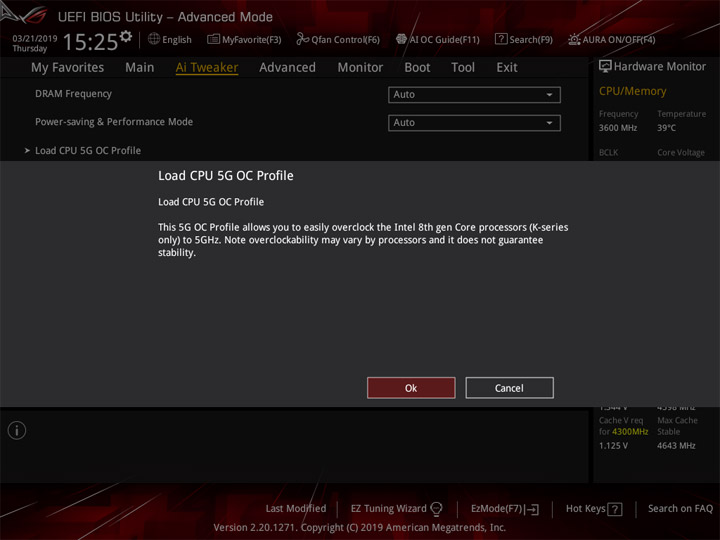The width and height of the screenshot is (720, 540).
Task: Click the 15:25 clock display
Action: tap(90, 42)
